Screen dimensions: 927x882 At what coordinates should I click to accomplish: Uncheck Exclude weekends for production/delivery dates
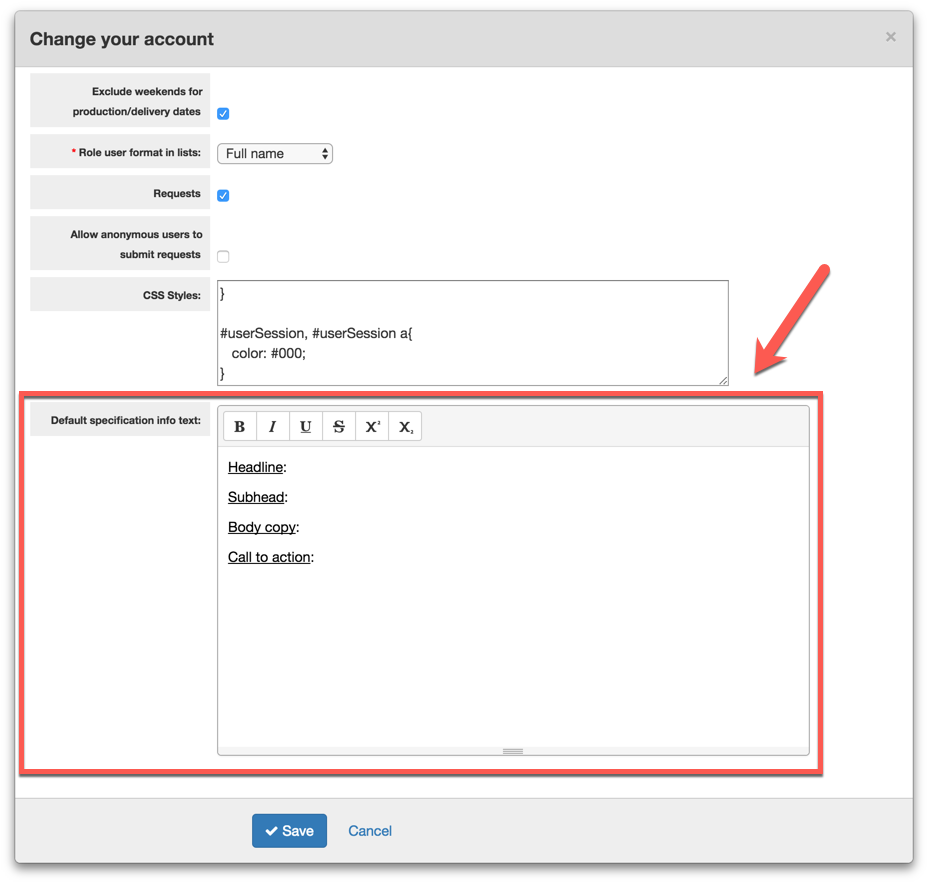(223, 114)
